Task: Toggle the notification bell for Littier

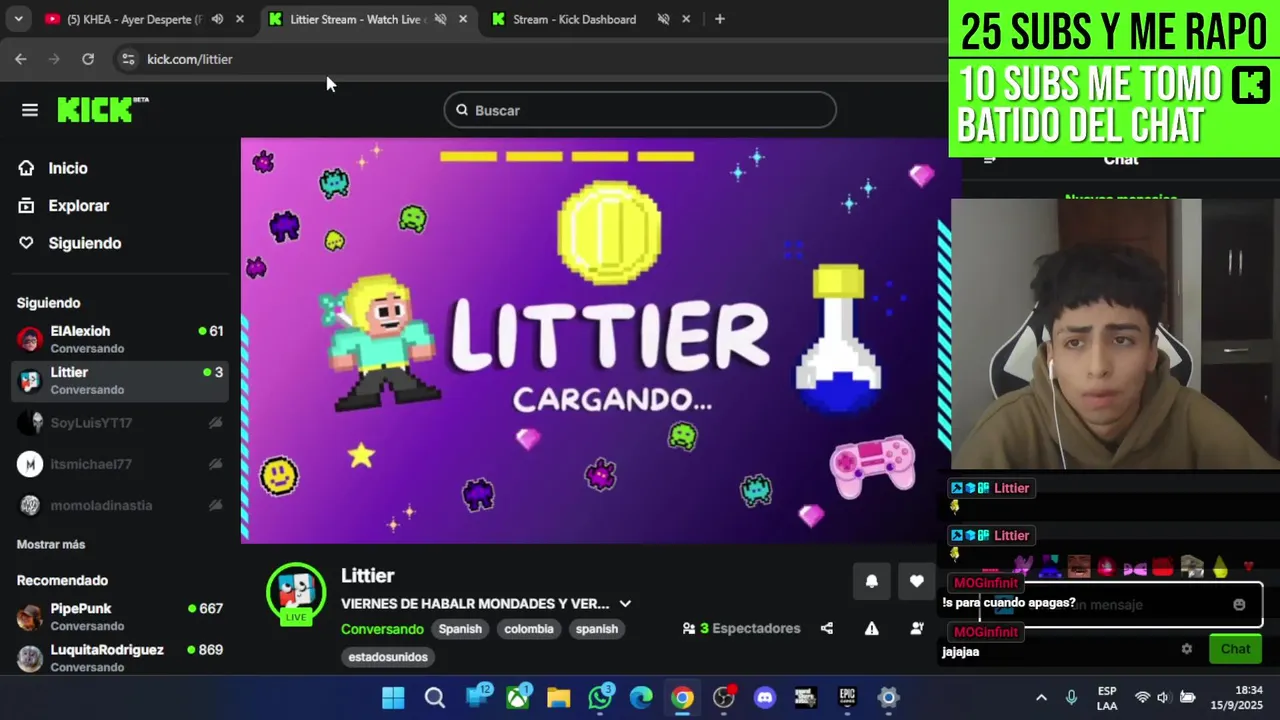Action: click(x=871, y=581)
